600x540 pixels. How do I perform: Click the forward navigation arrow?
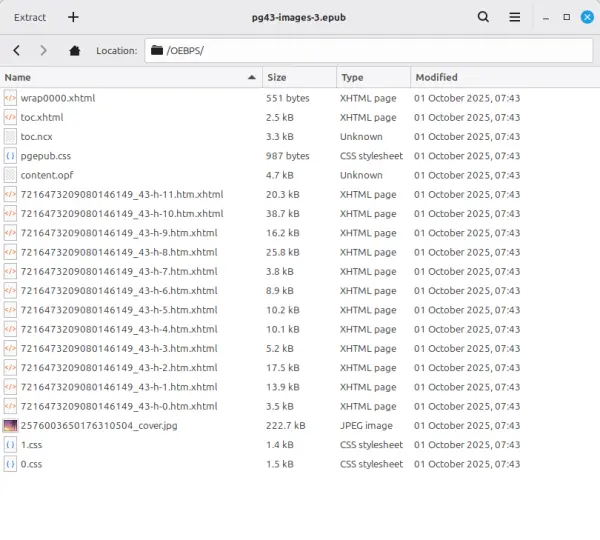pos(43,50)
